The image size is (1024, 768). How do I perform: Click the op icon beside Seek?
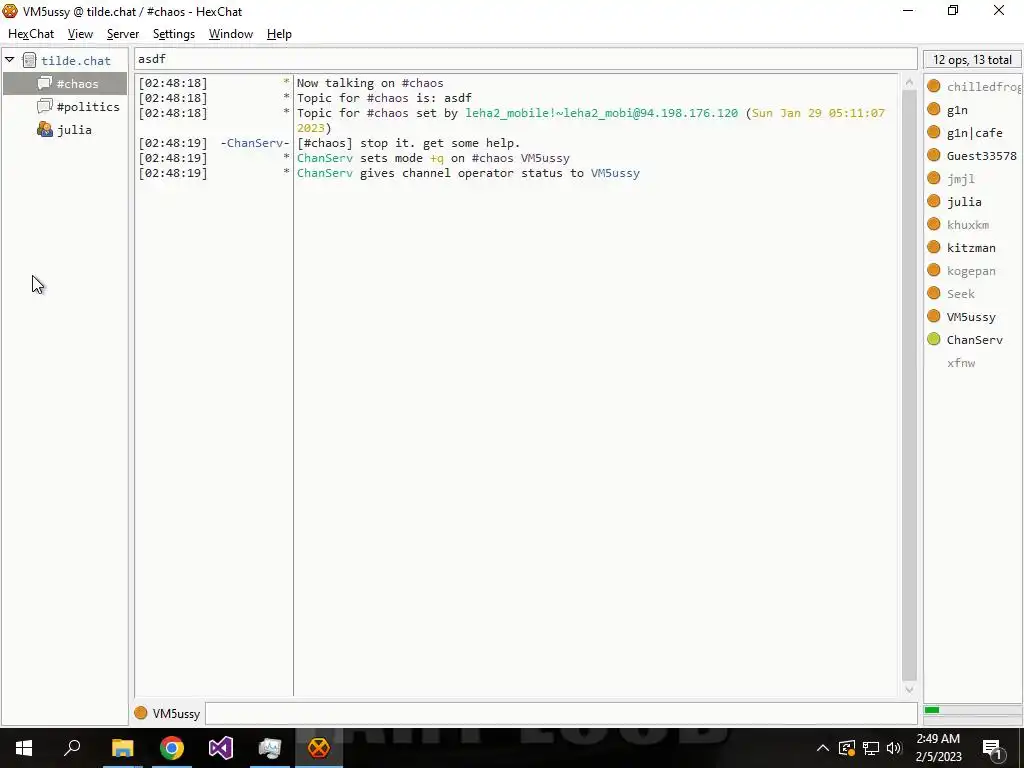click(x=934, y=293)
